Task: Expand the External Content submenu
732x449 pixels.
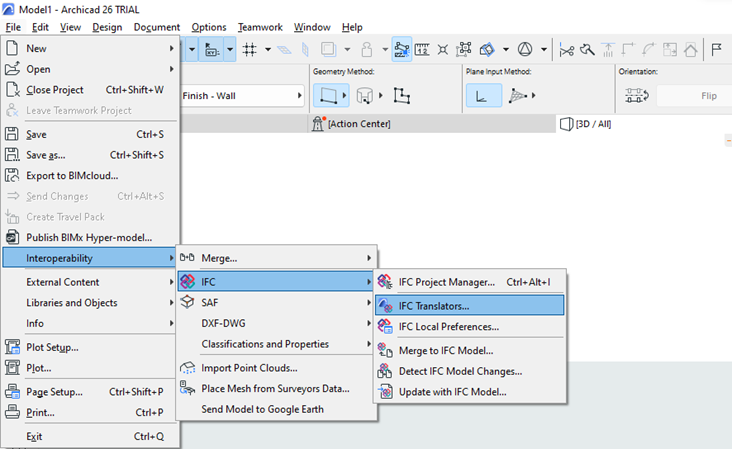Action: click(x=90, y=282)
